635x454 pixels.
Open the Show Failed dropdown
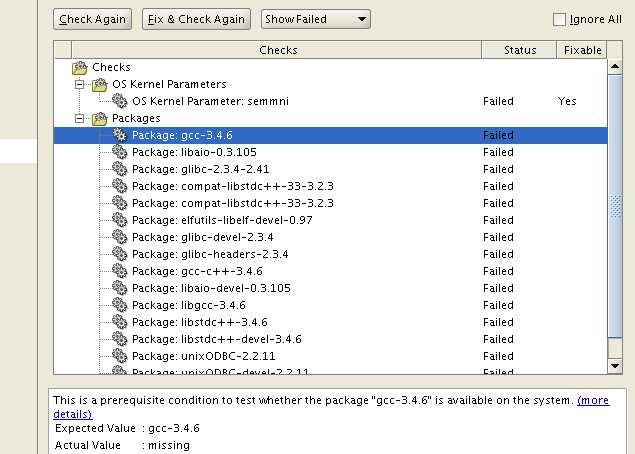pos(315,19)
